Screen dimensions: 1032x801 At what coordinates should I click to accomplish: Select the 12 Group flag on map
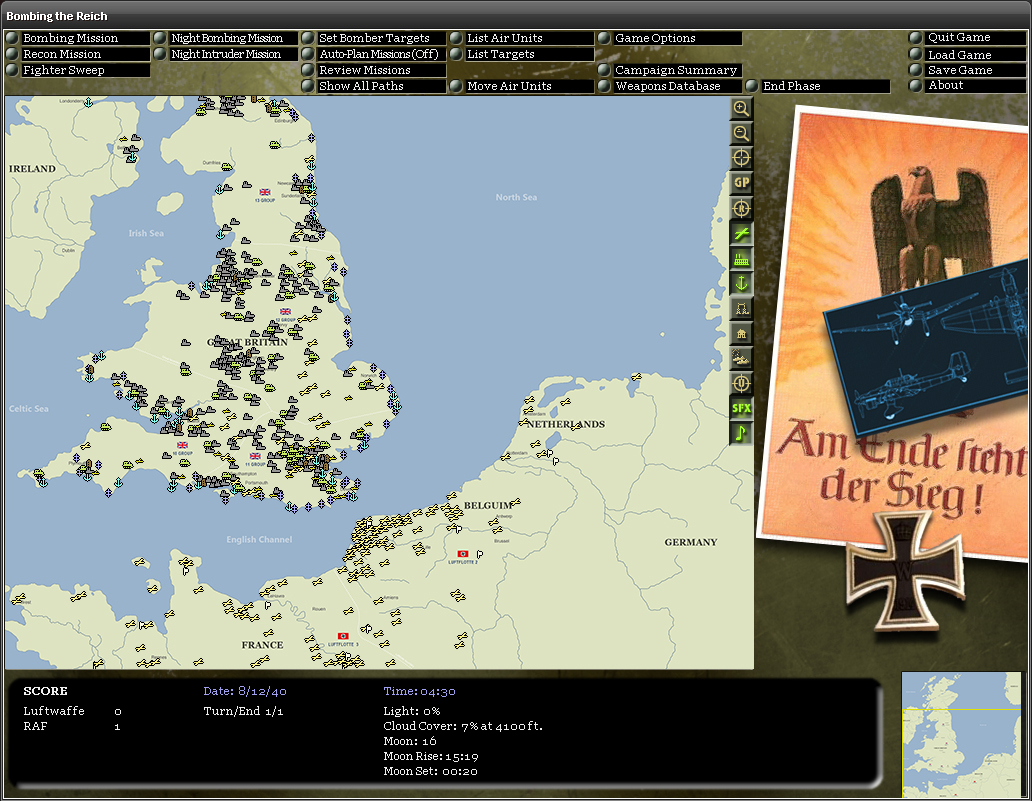pyautogui.click(x=285, y=311)
